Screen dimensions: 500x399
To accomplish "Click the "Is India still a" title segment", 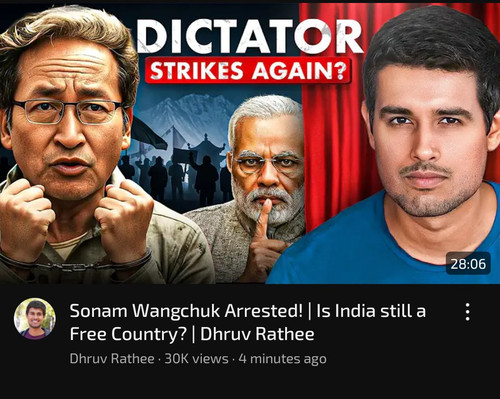I will (x=371, y=311).
